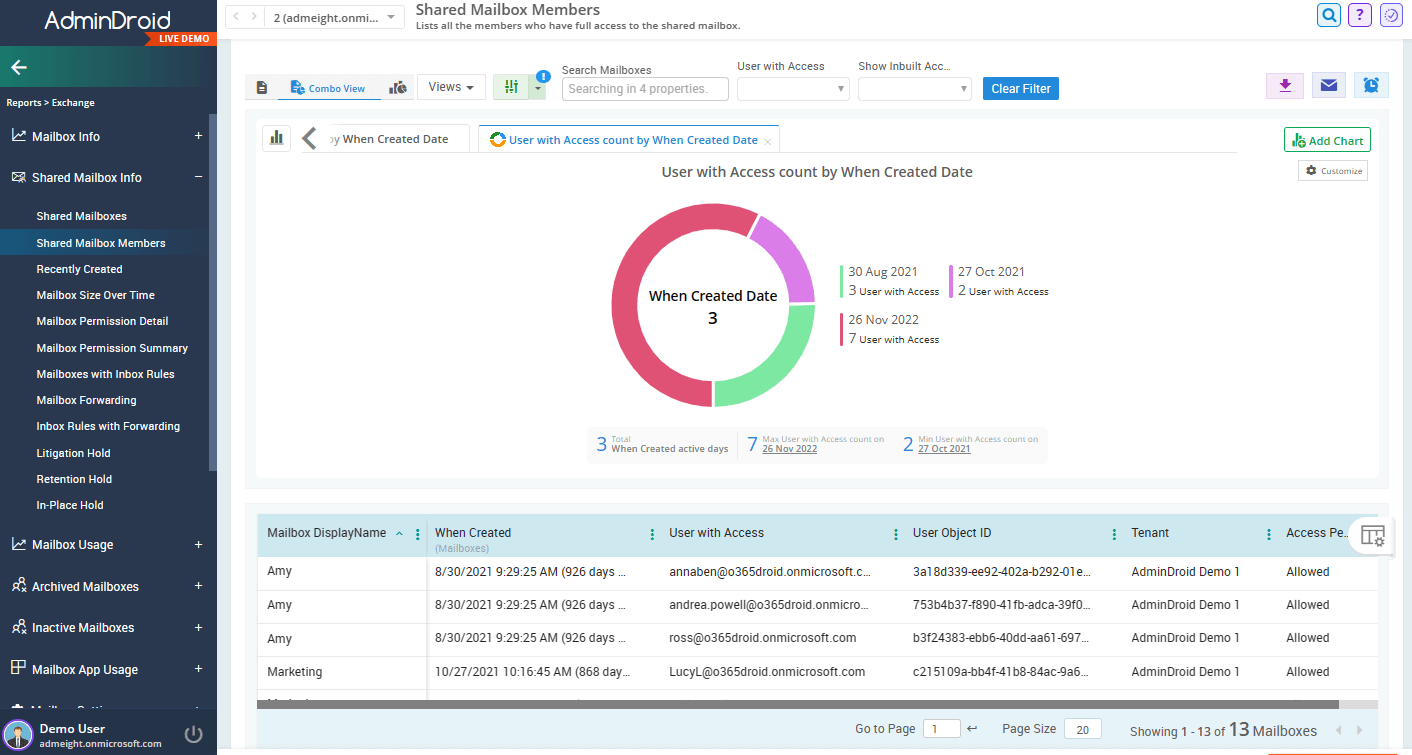
Task: Open the schedule alarm clock icon
Action: tap(1371, 86)
